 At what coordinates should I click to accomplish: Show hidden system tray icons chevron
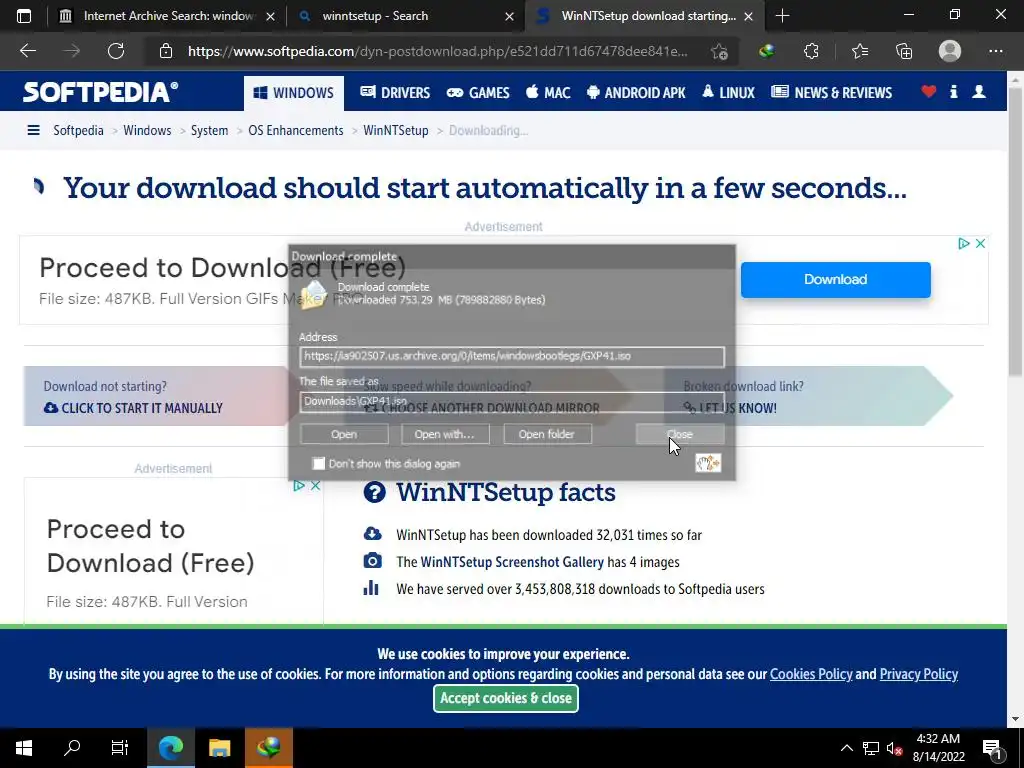[x=846, y=748]
